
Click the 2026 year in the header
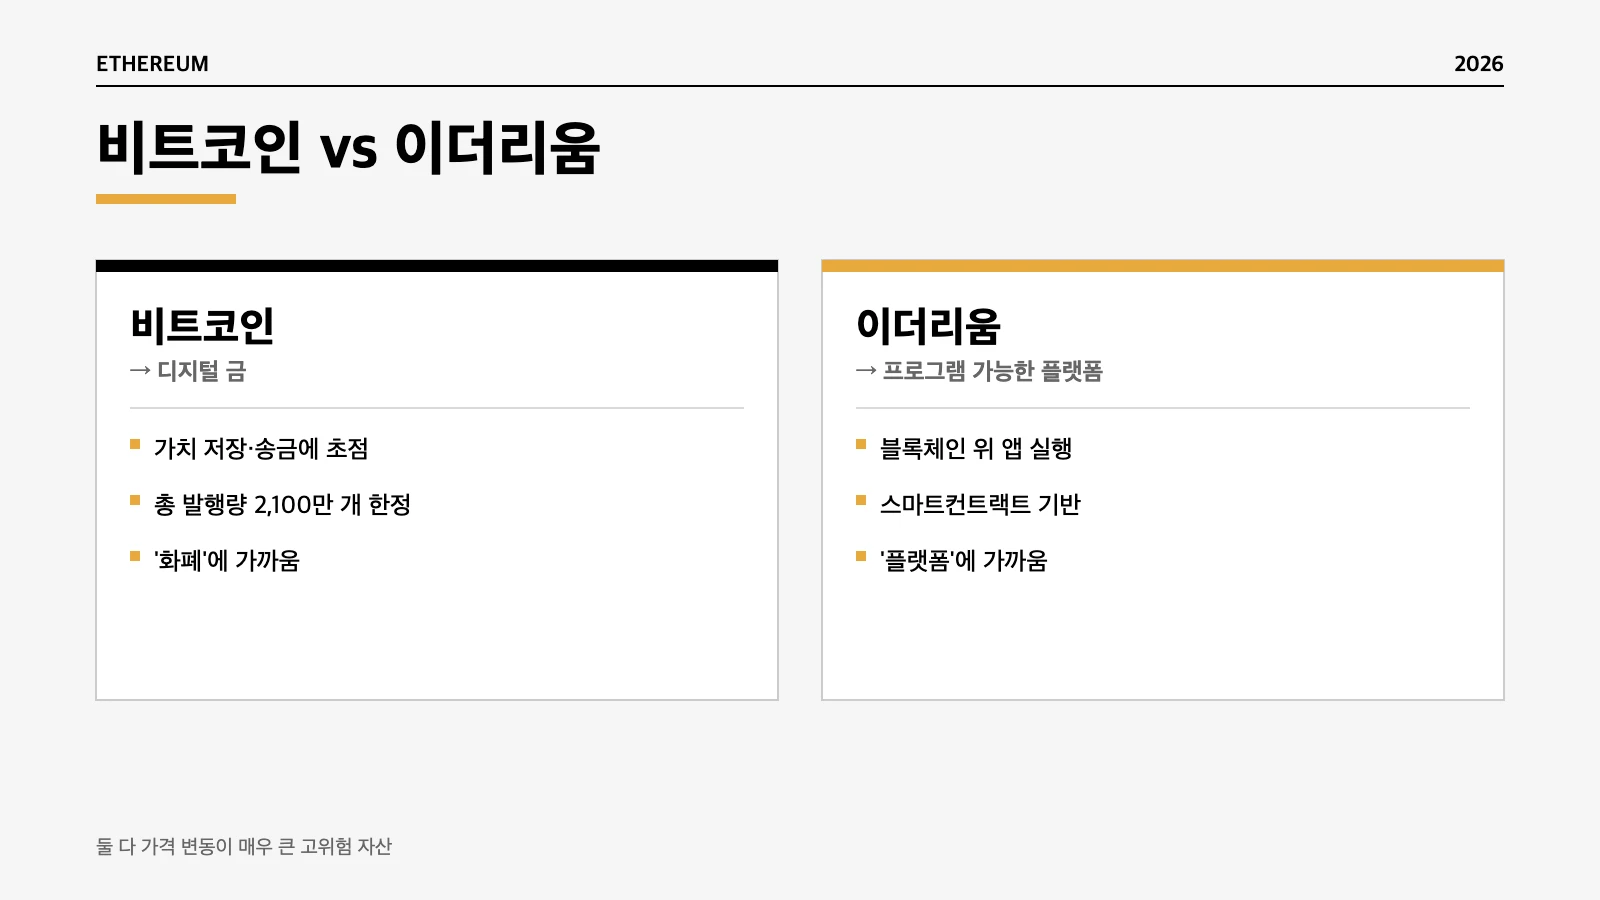(1478, 64)
